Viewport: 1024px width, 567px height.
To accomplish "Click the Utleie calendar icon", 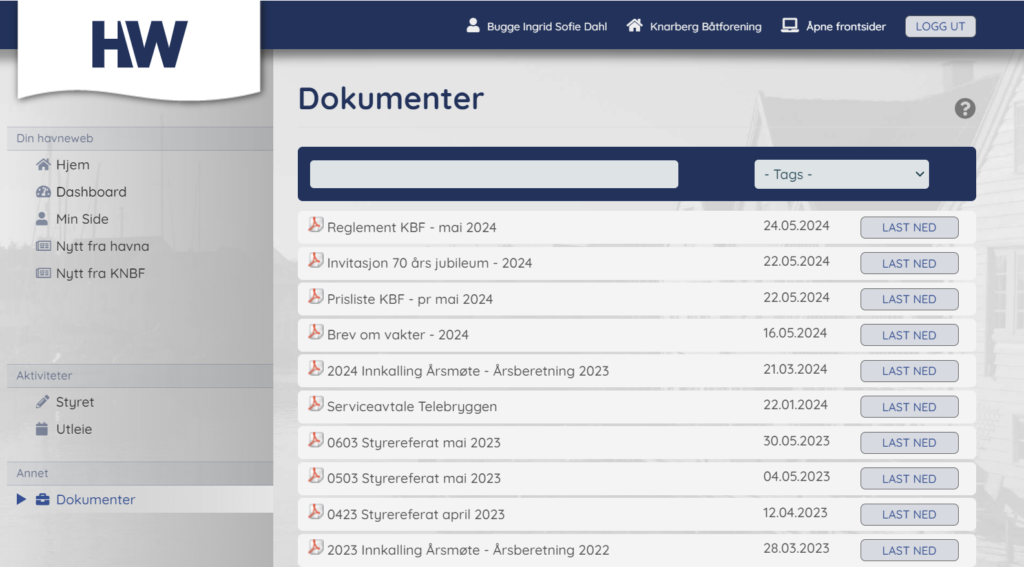I will click(42, 429).
